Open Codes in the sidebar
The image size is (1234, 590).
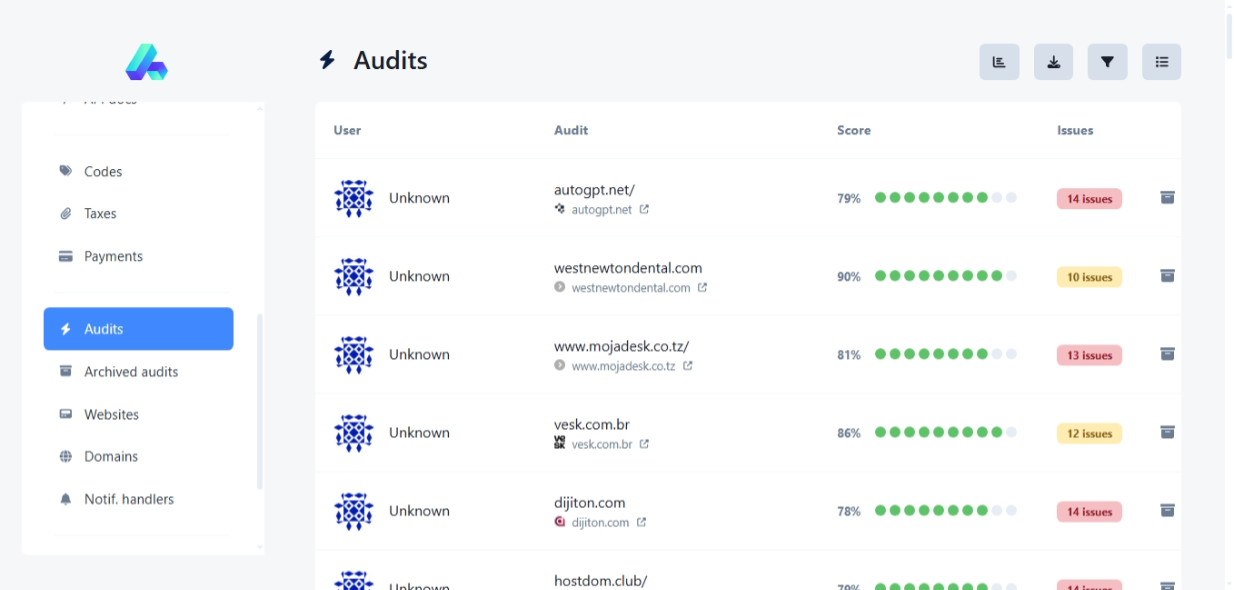tap(102, 172)
